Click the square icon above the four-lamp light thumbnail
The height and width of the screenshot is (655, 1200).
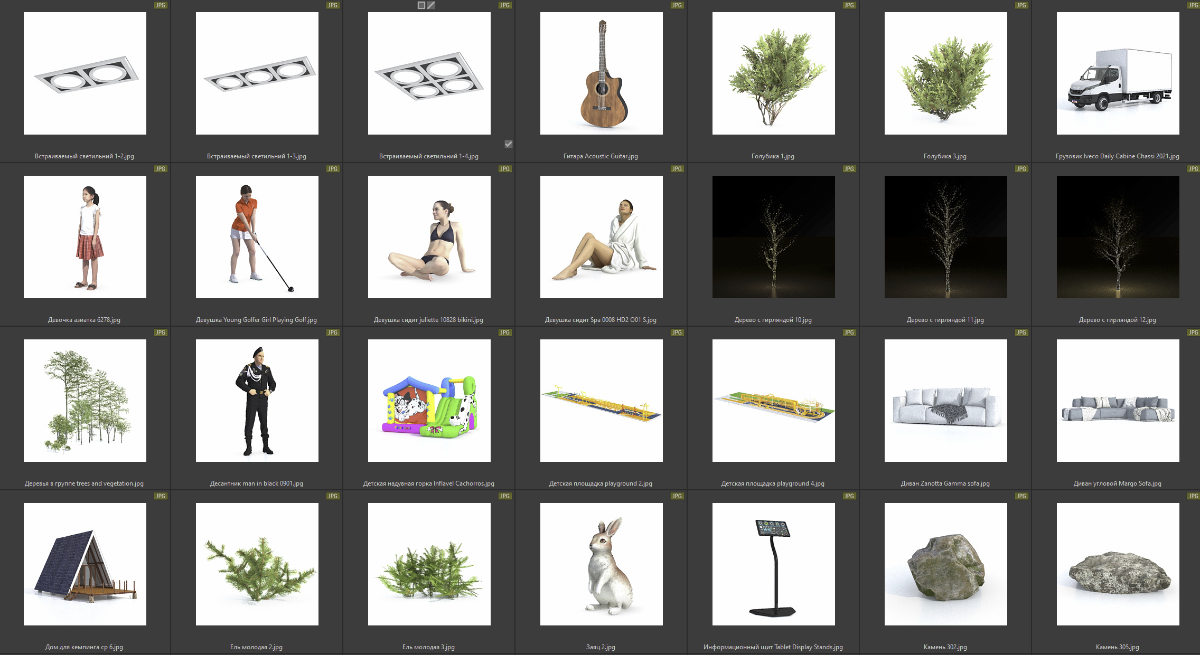[x=421, y=5]
